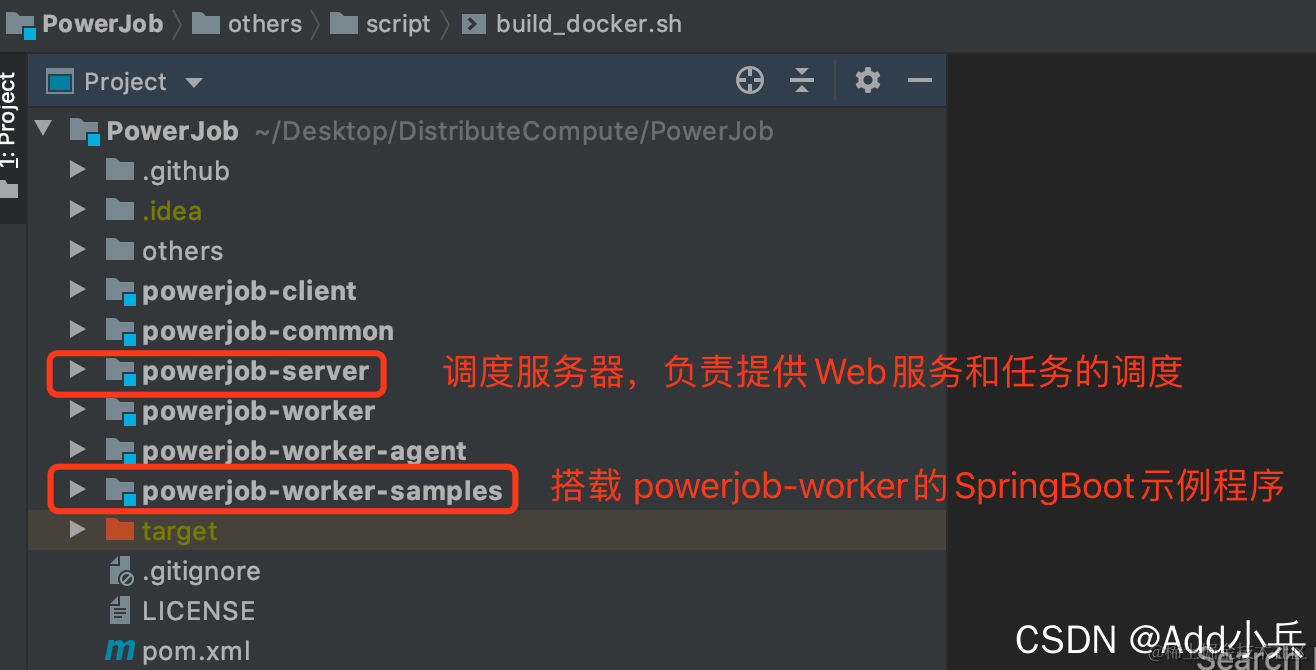The height and width of the screenshot is (670, 1316).
Task: Click the .idea folder icon
Action: [119, 209]
